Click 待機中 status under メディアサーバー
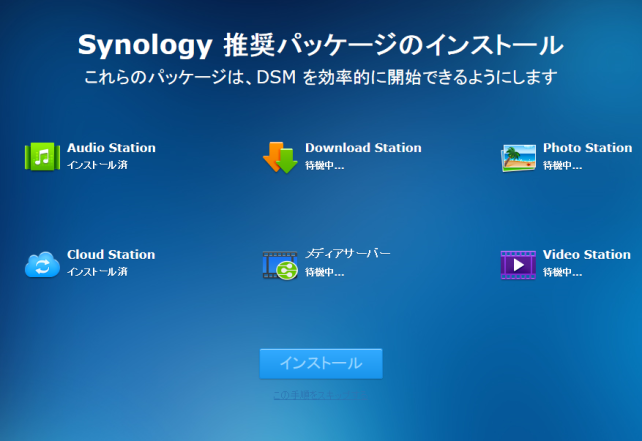The width and height of the screenshot is (642, 441). pos(325,272)
